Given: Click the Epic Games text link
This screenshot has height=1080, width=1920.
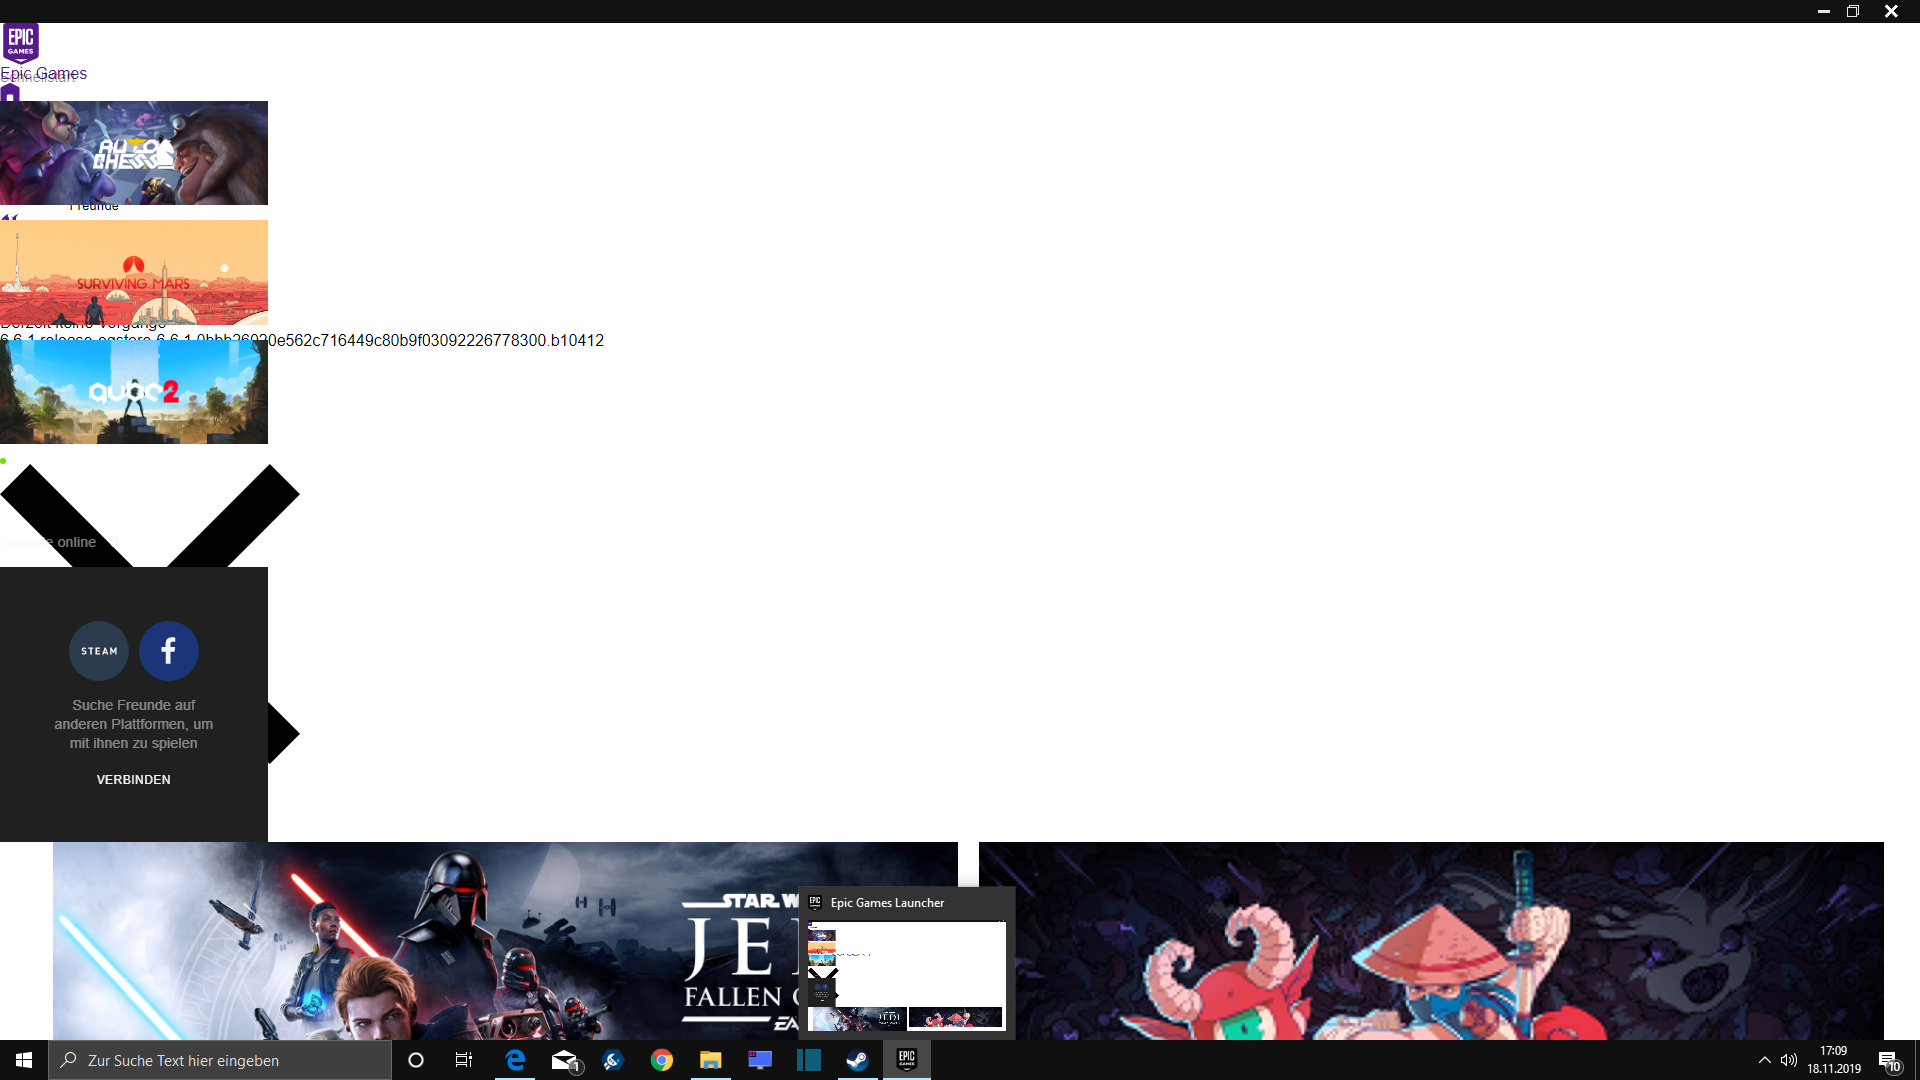Looking at the screenshot, I should pyautogui.click(x=44, y=73).
